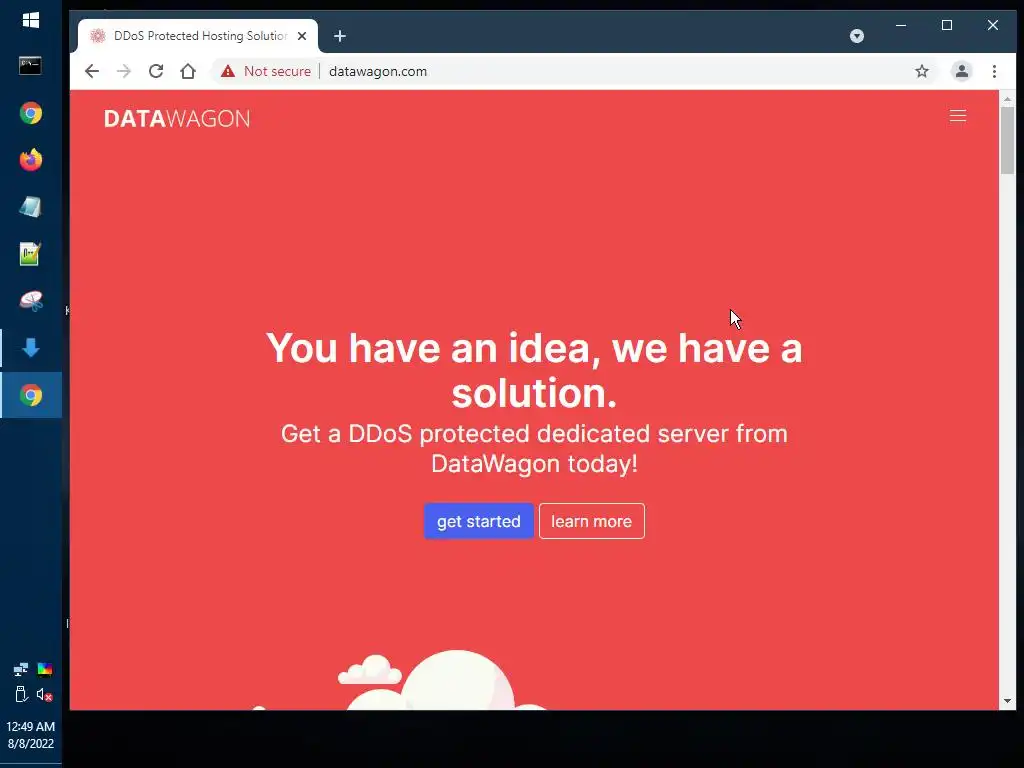This screenshot has height=768, width=1024.
Task: Open the Chrome three-dot menu
Action: coord(994,71)
